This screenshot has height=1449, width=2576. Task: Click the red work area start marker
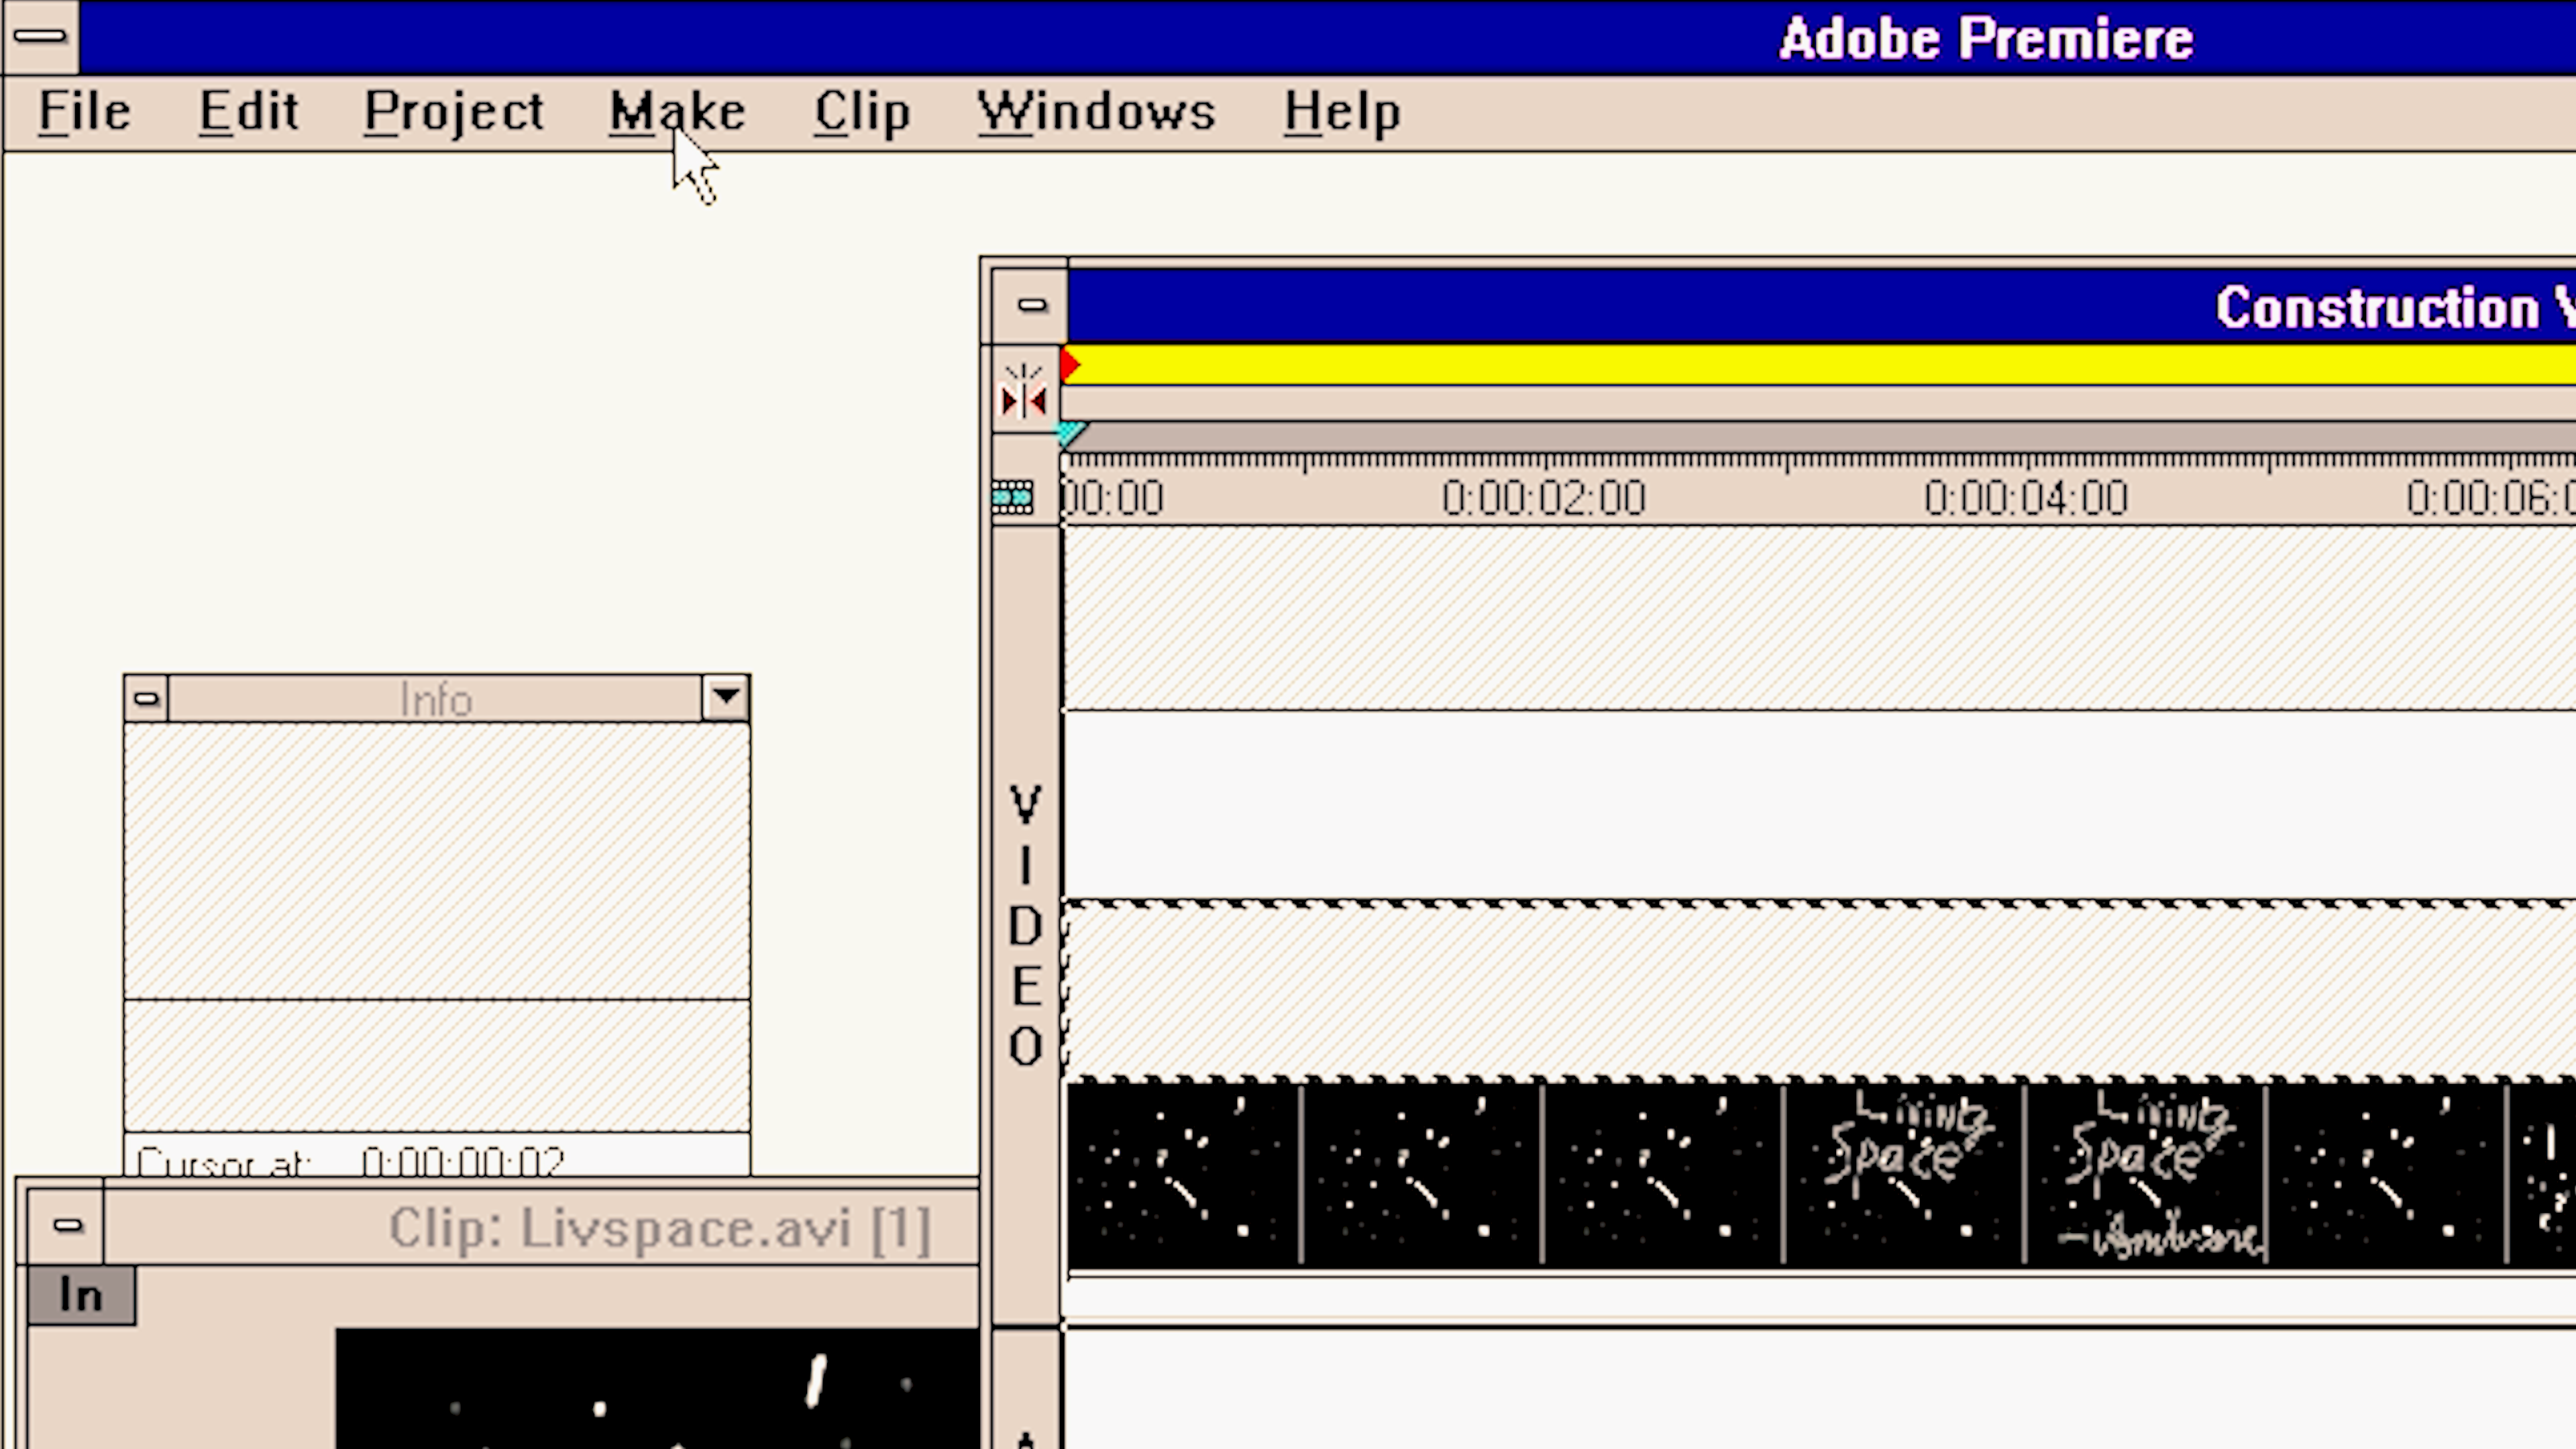[x=1071, y=366]
